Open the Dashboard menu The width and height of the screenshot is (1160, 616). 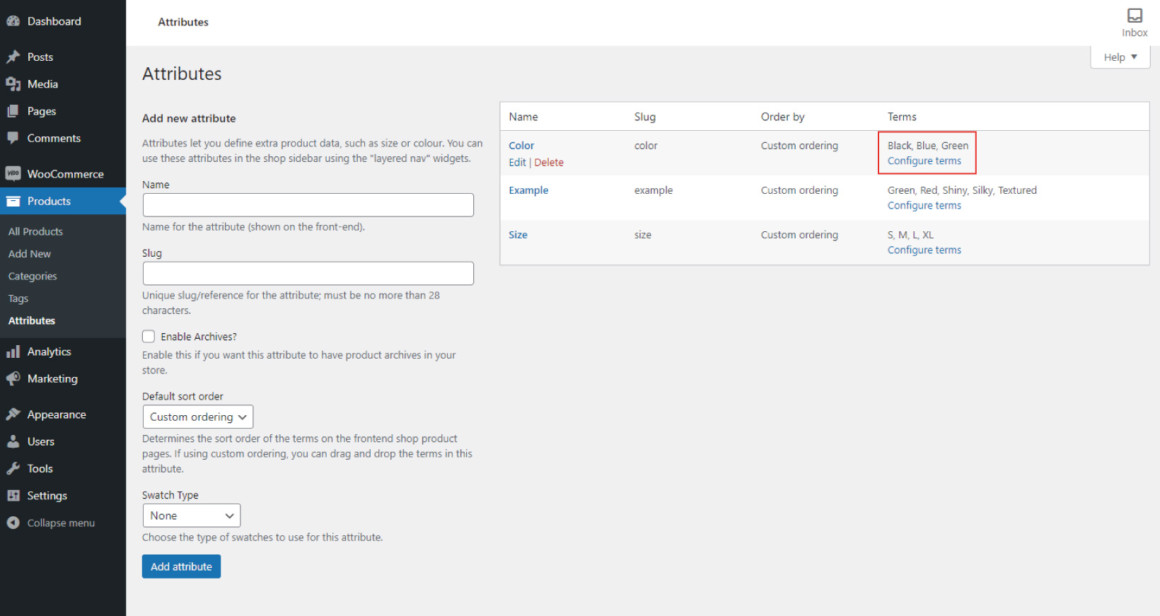click(x=54, y=21)
